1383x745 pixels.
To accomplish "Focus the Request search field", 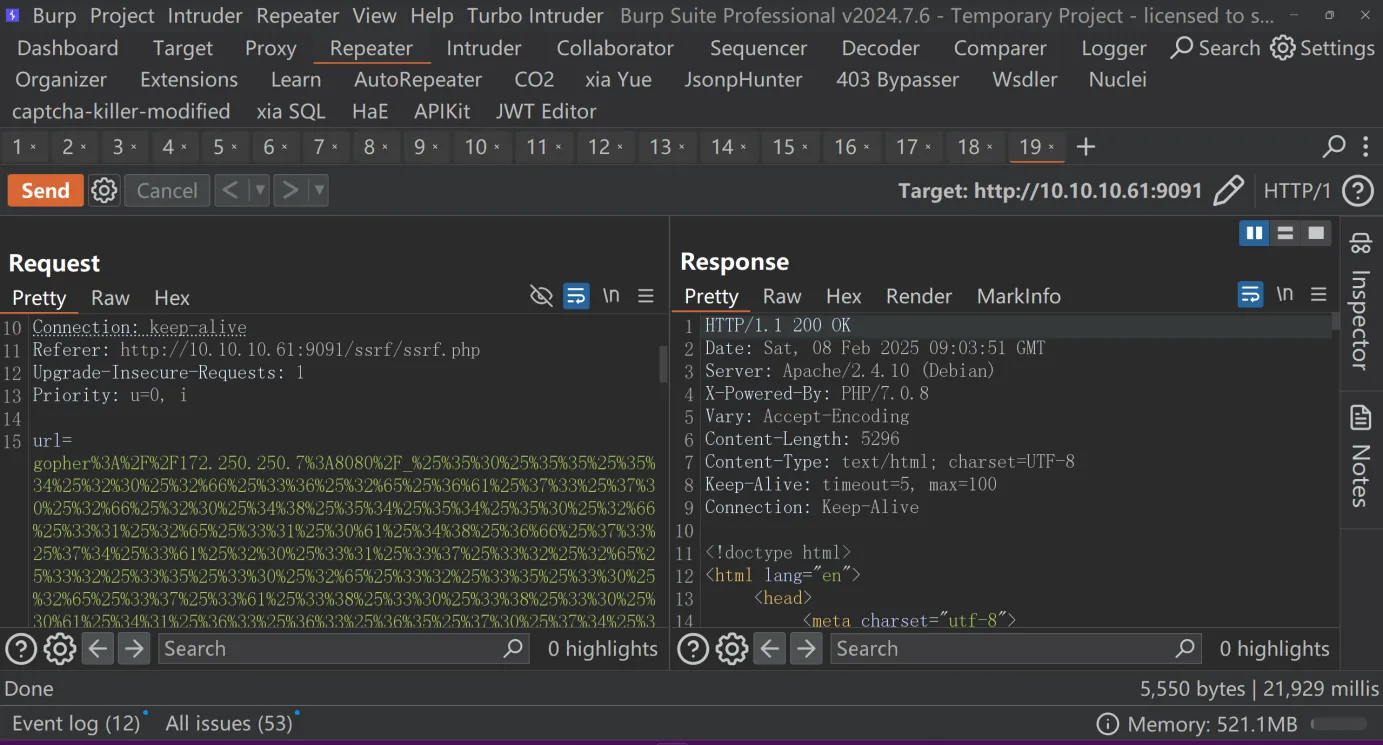I will click(x=343, y=649).
